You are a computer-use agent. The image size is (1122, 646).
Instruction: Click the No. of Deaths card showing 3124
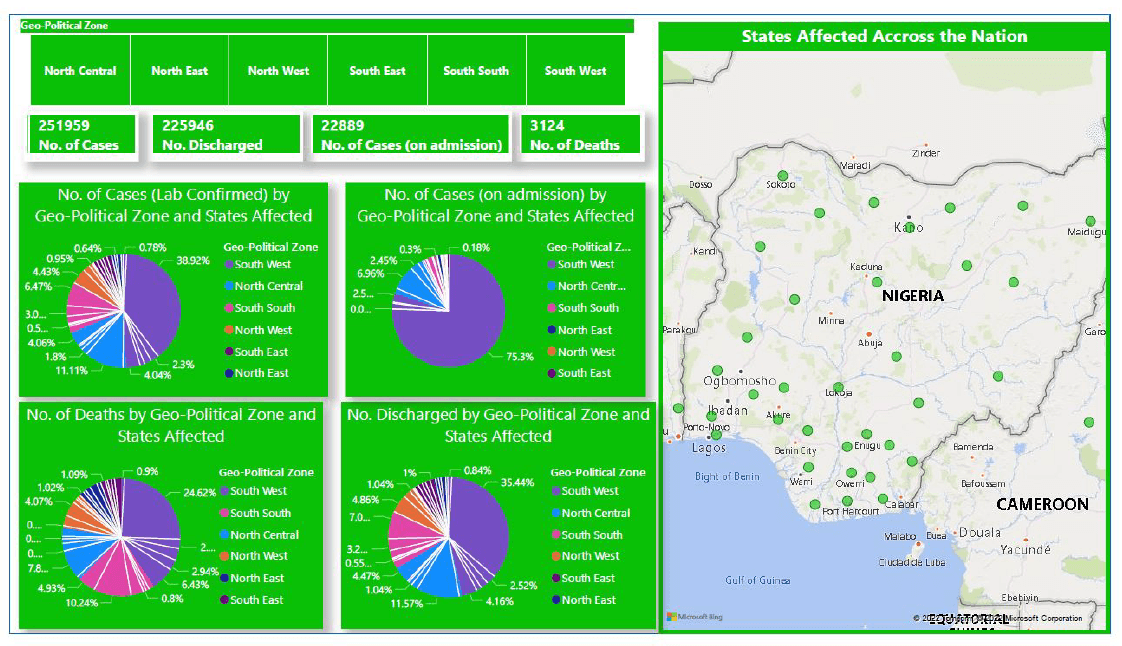click(580, 135)
